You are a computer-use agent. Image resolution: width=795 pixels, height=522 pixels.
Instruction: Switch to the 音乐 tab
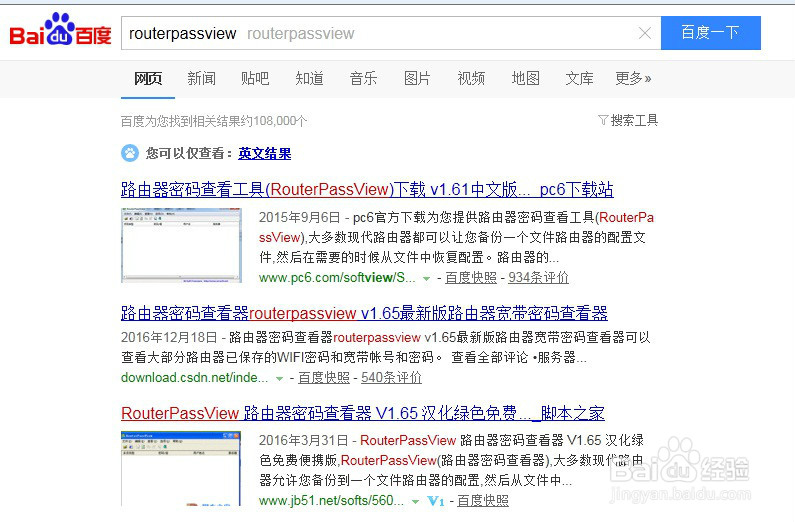pos(363,79)
